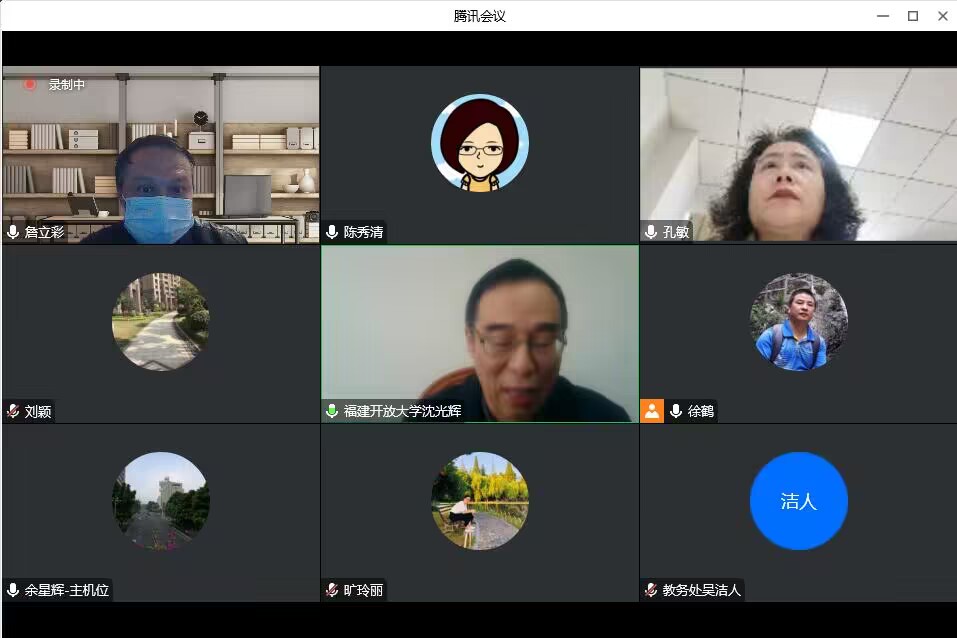Click the 詹立彩 name label
This screenshot has width=957, height=638.
(44, 232)
